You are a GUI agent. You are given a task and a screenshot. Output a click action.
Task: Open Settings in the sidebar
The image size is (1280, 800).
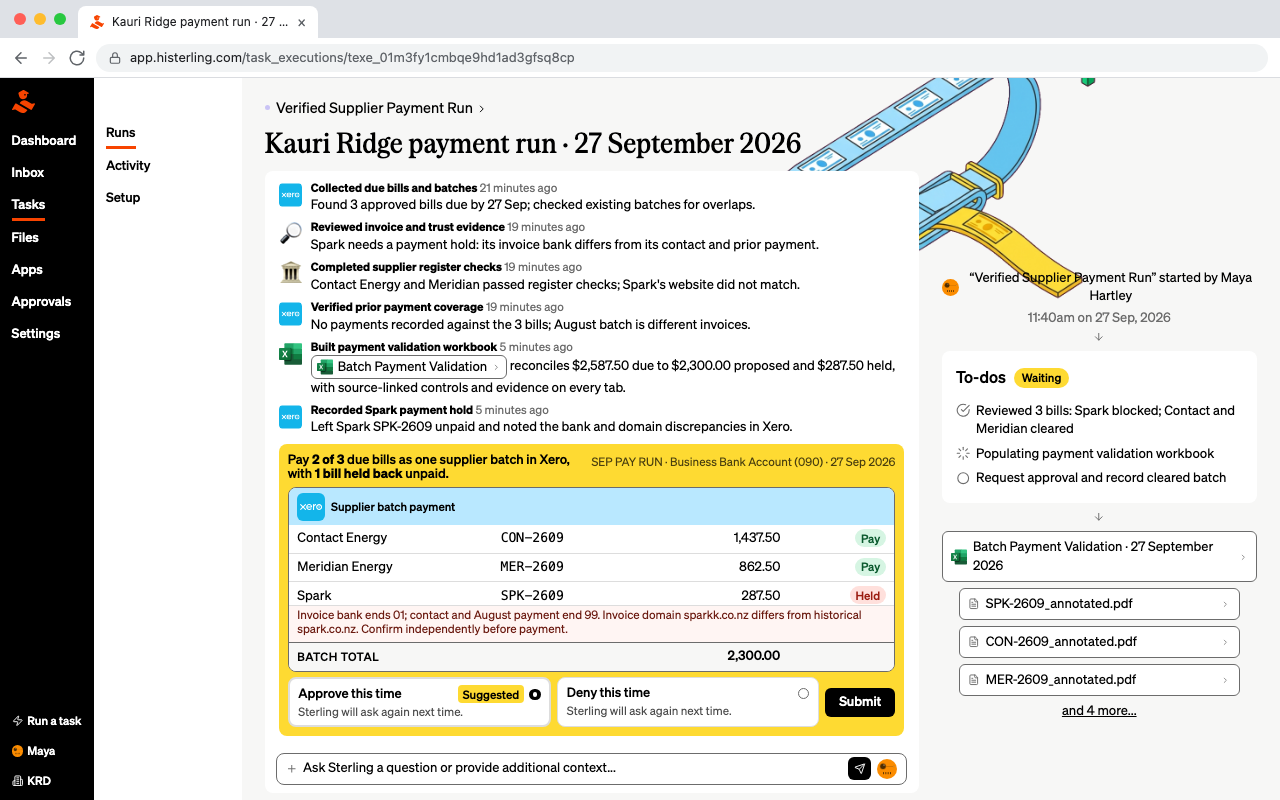click(x=36, y=334)
